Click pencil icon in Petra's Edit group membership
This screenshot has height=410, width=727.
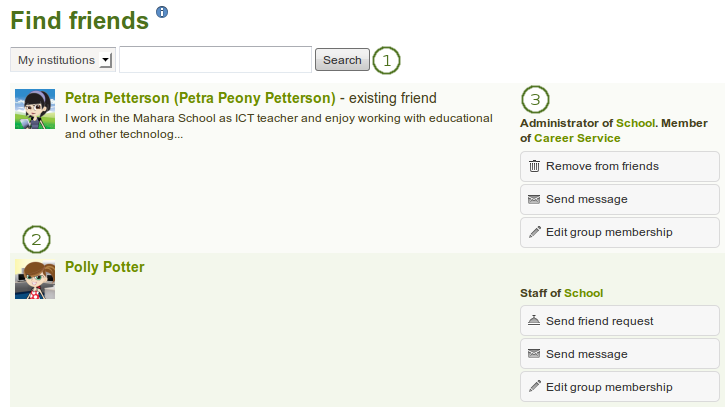point(535,232)
